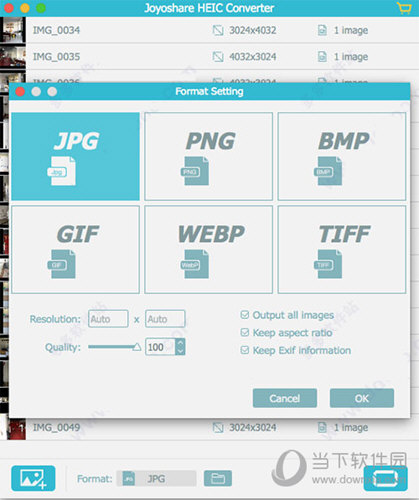Confirm with the OK button
Viewport: 419px width, 500px height.
click(362, 398)
